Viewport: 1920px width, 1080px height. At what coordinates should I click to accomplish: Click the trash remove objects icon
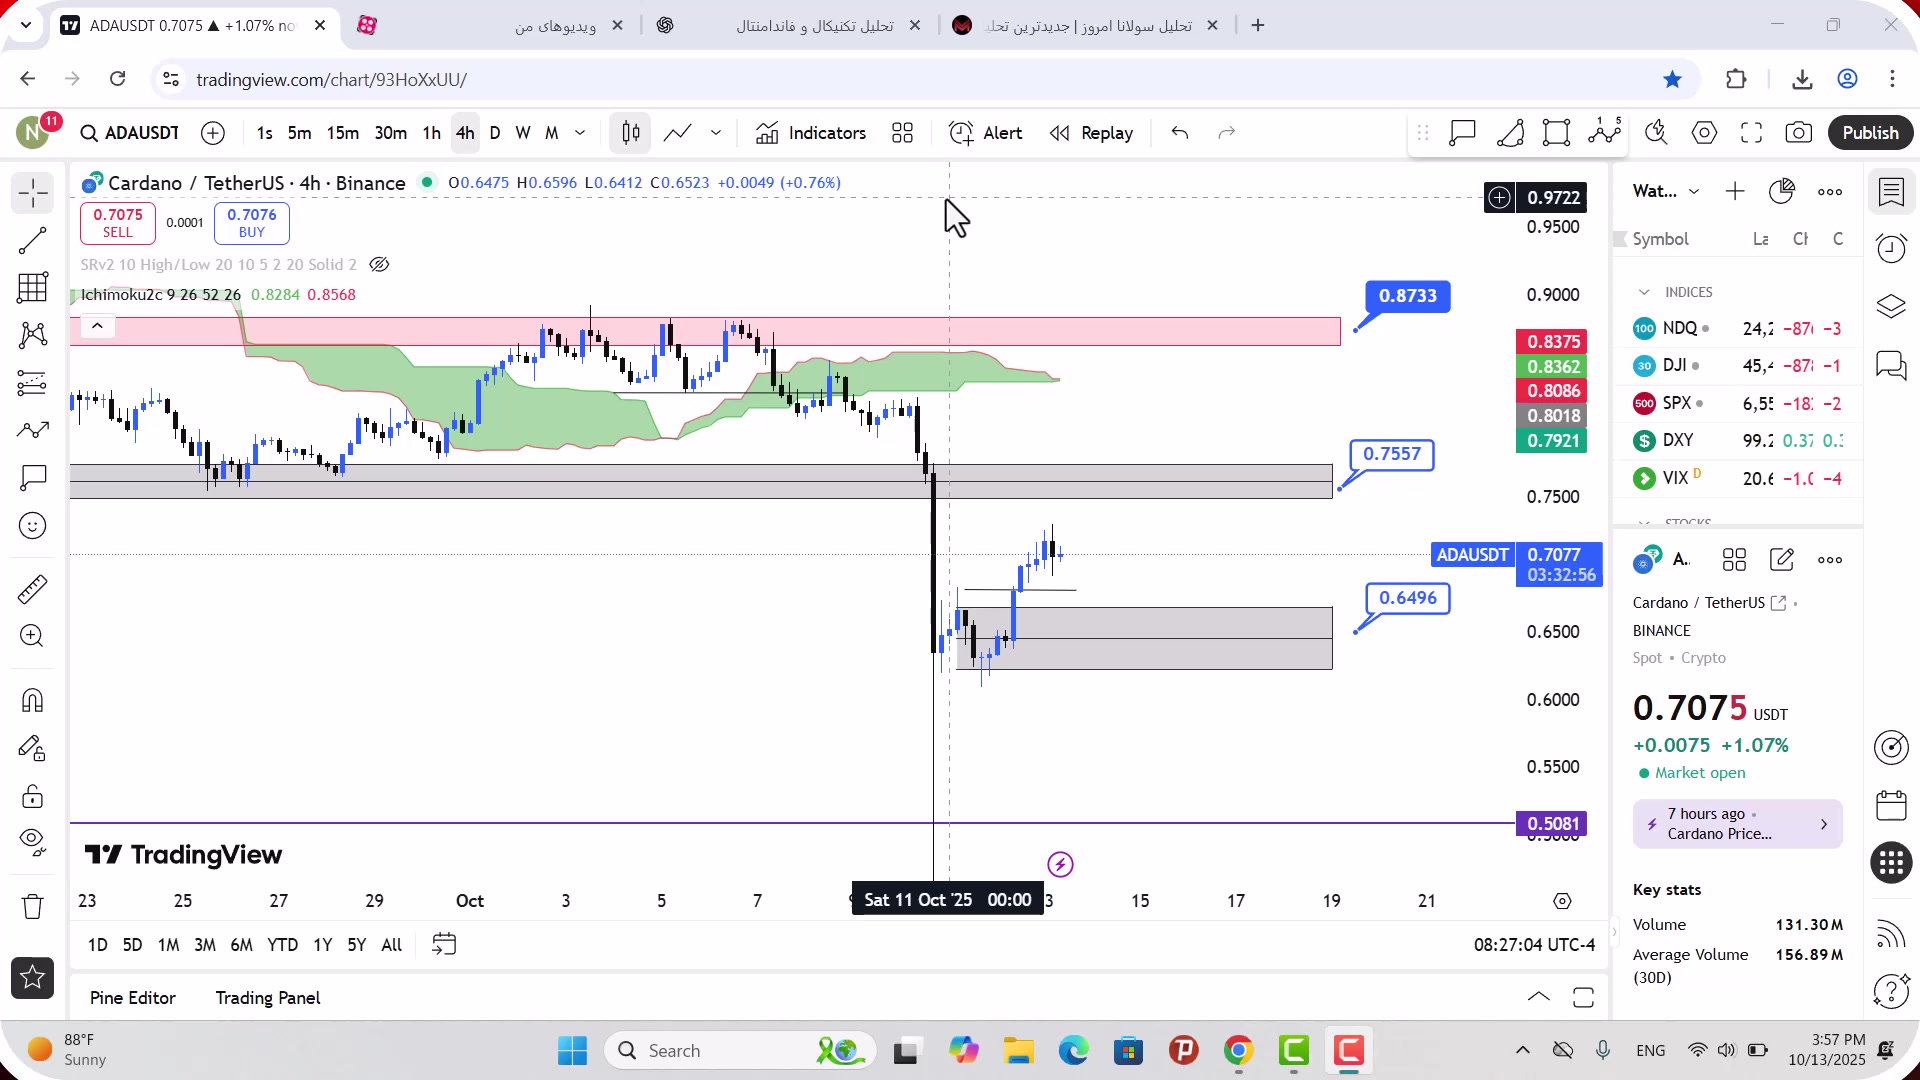pos(33,906)
